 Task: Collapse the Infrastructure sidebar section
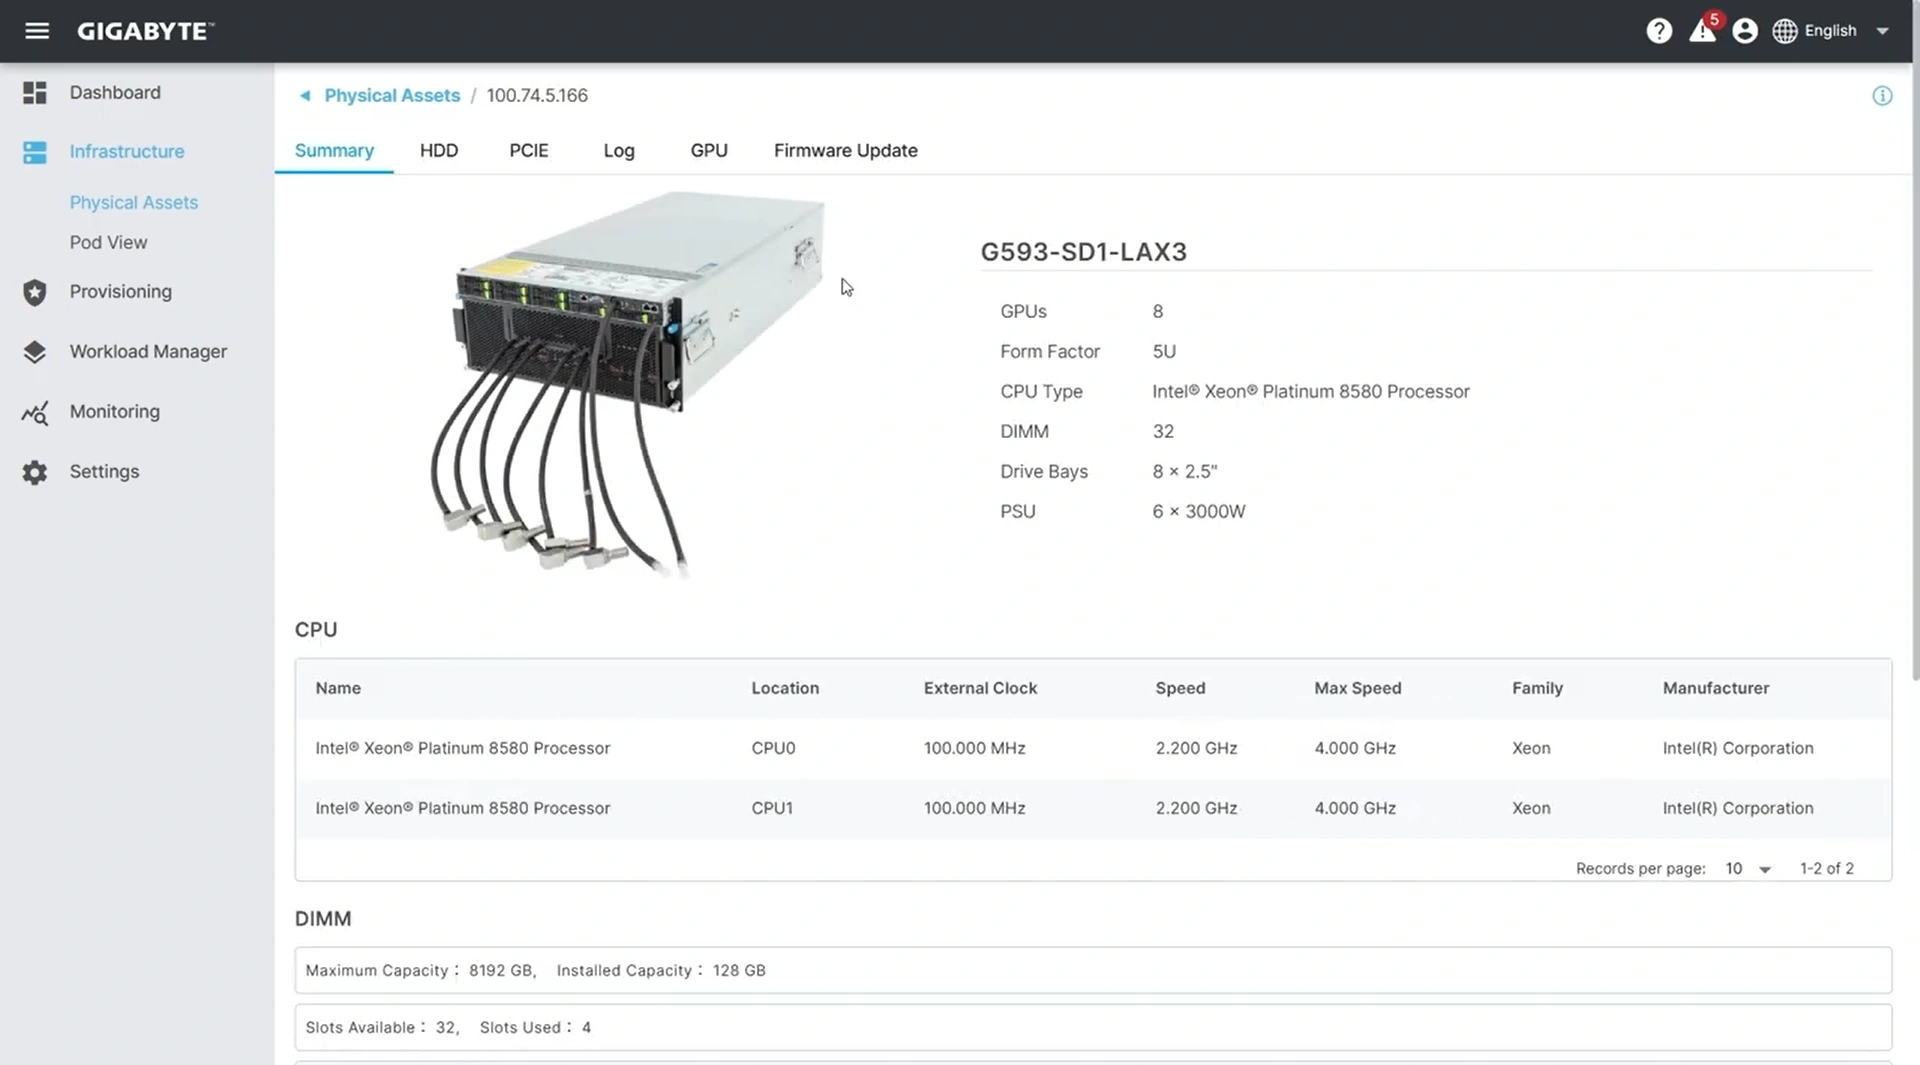point(127,152)
